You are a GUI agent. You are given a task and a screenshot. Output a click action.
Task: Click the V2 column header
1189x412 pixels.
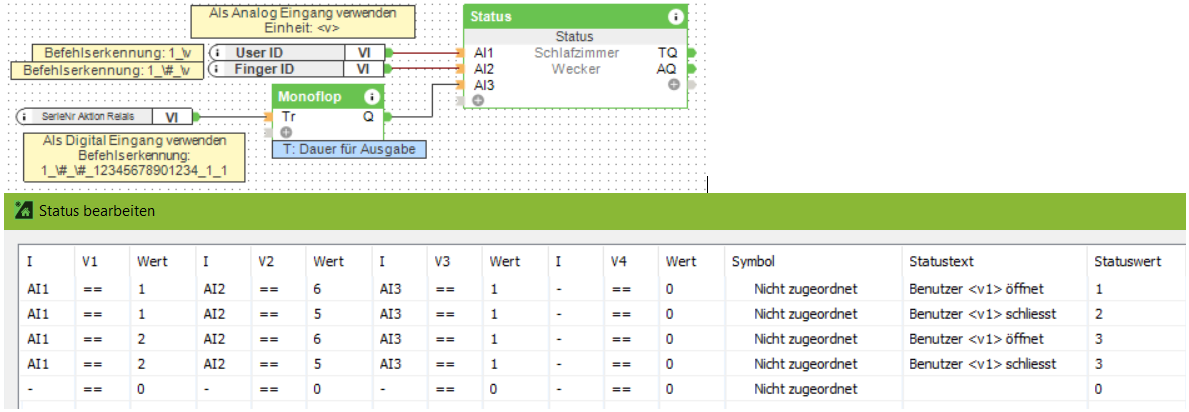(278, 262)
